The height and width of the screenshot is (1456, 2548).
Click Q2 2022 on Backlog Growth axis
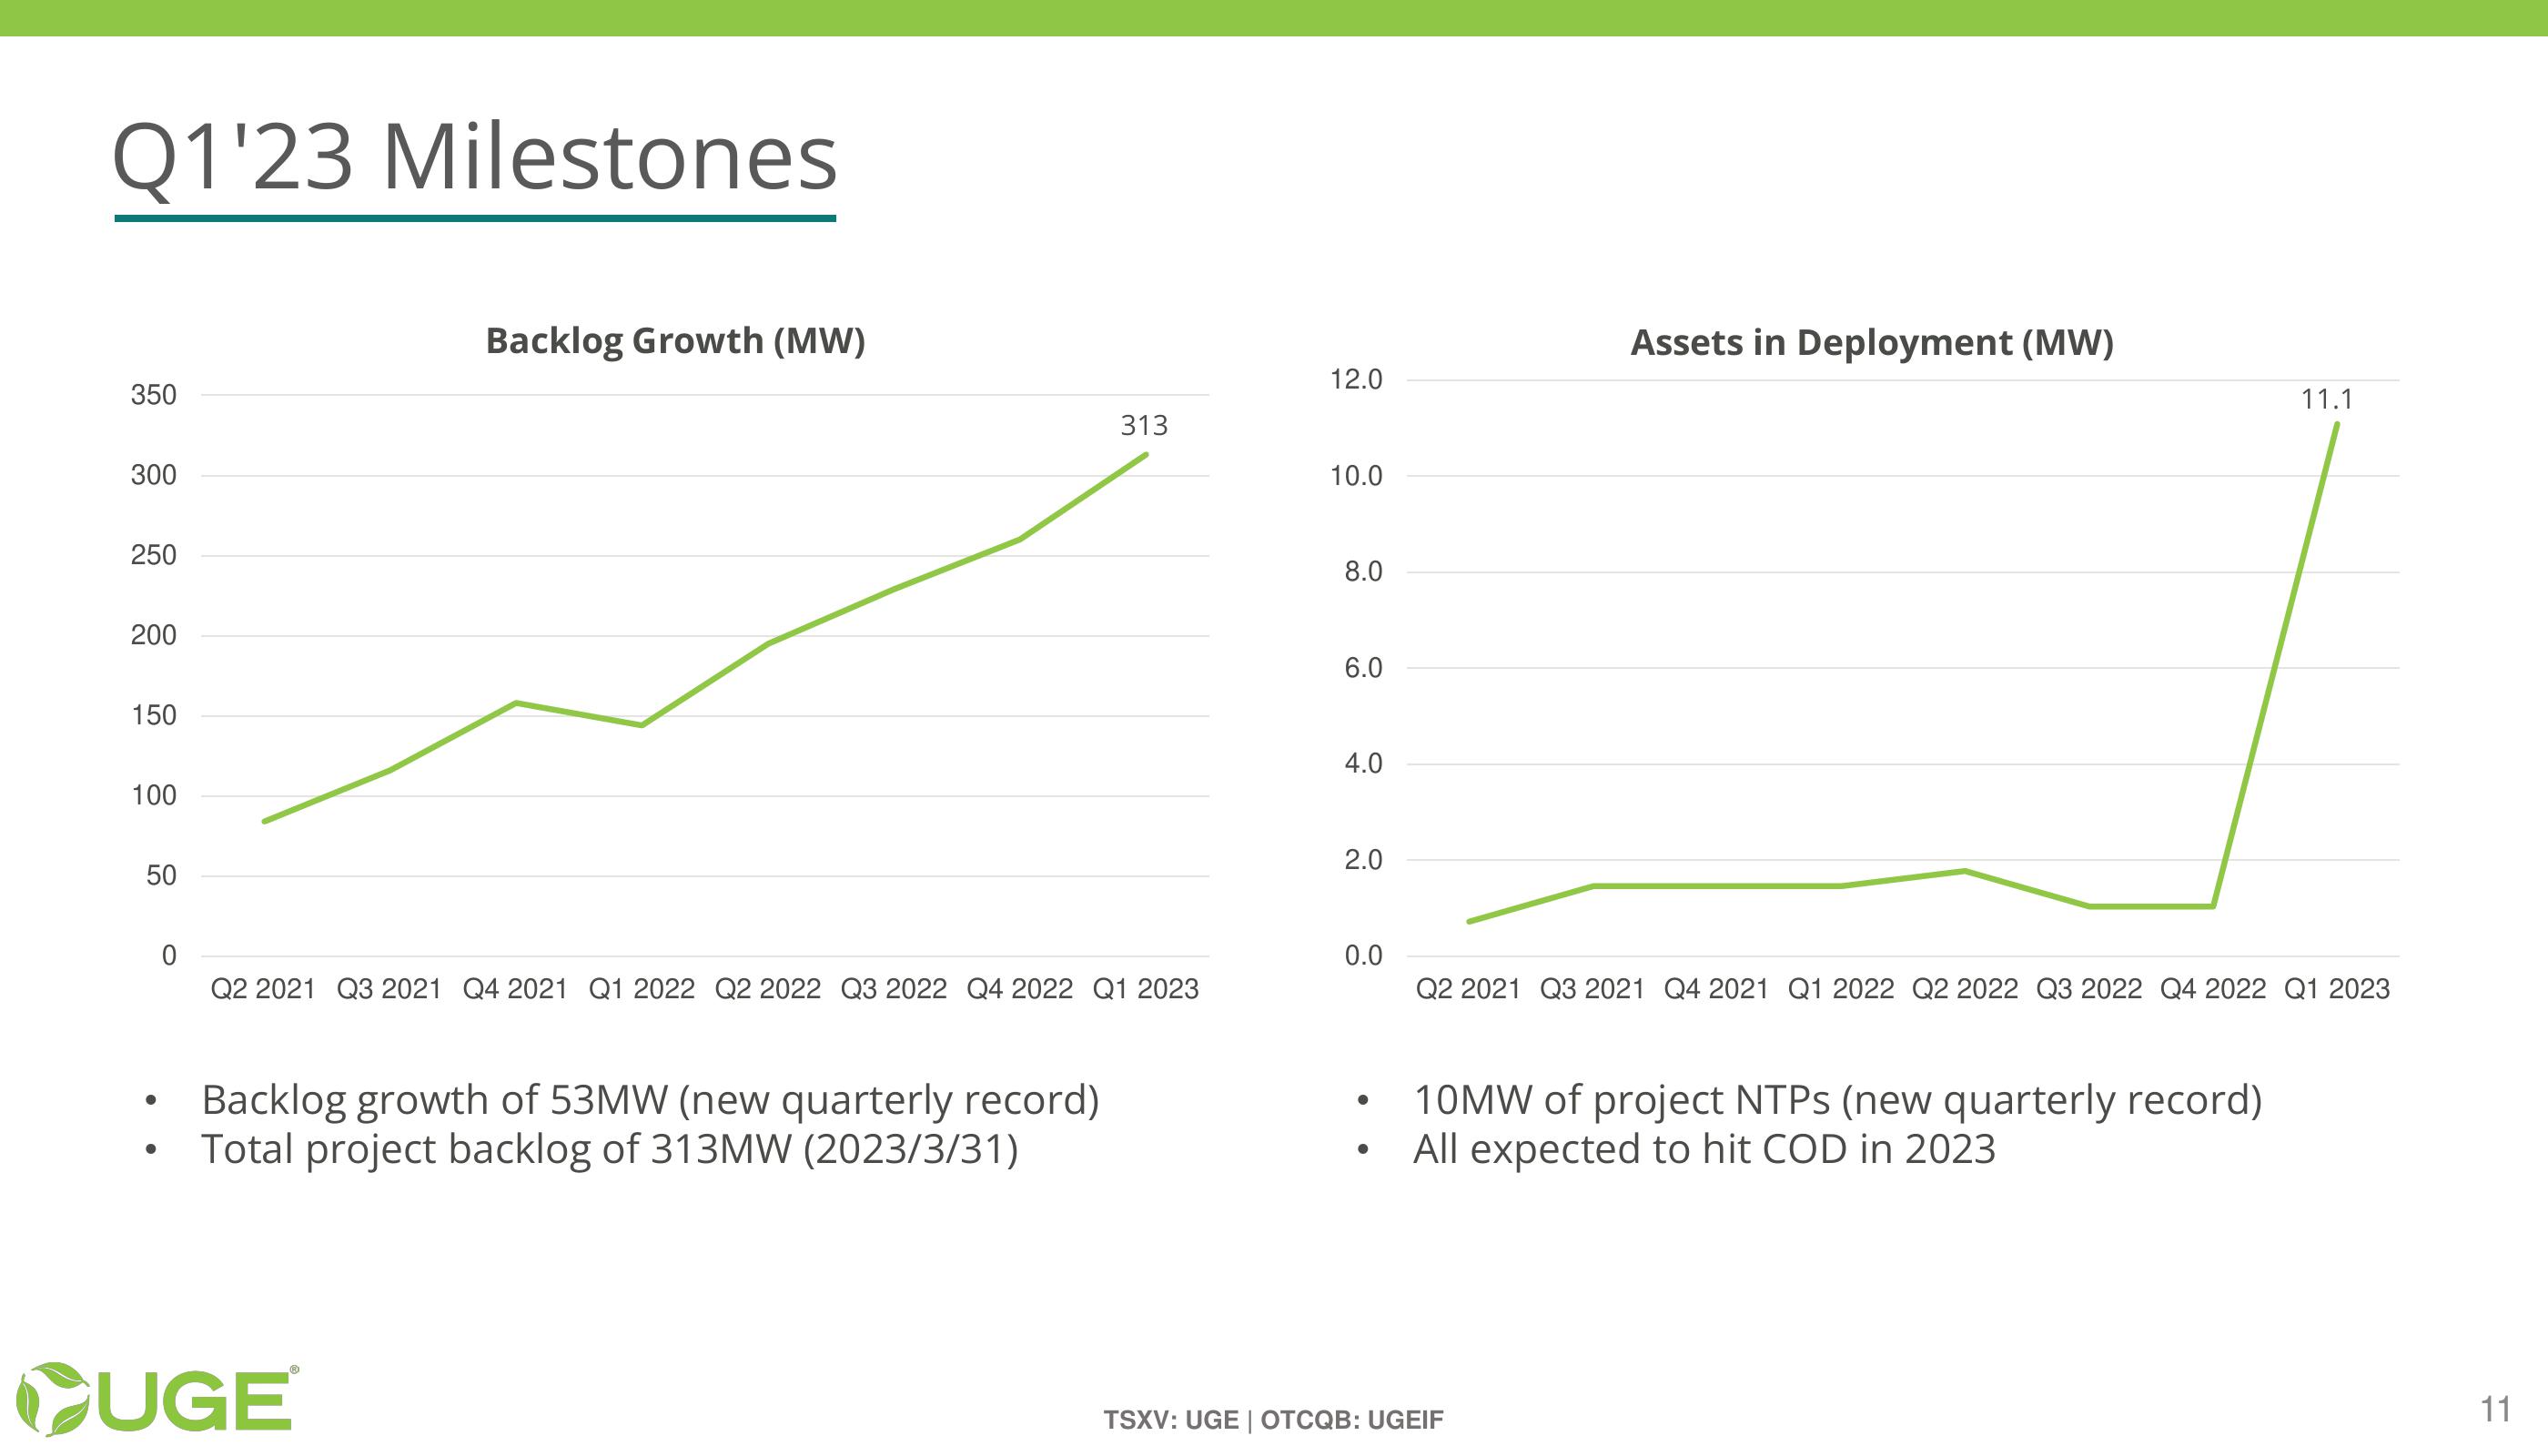coord(767,989)
